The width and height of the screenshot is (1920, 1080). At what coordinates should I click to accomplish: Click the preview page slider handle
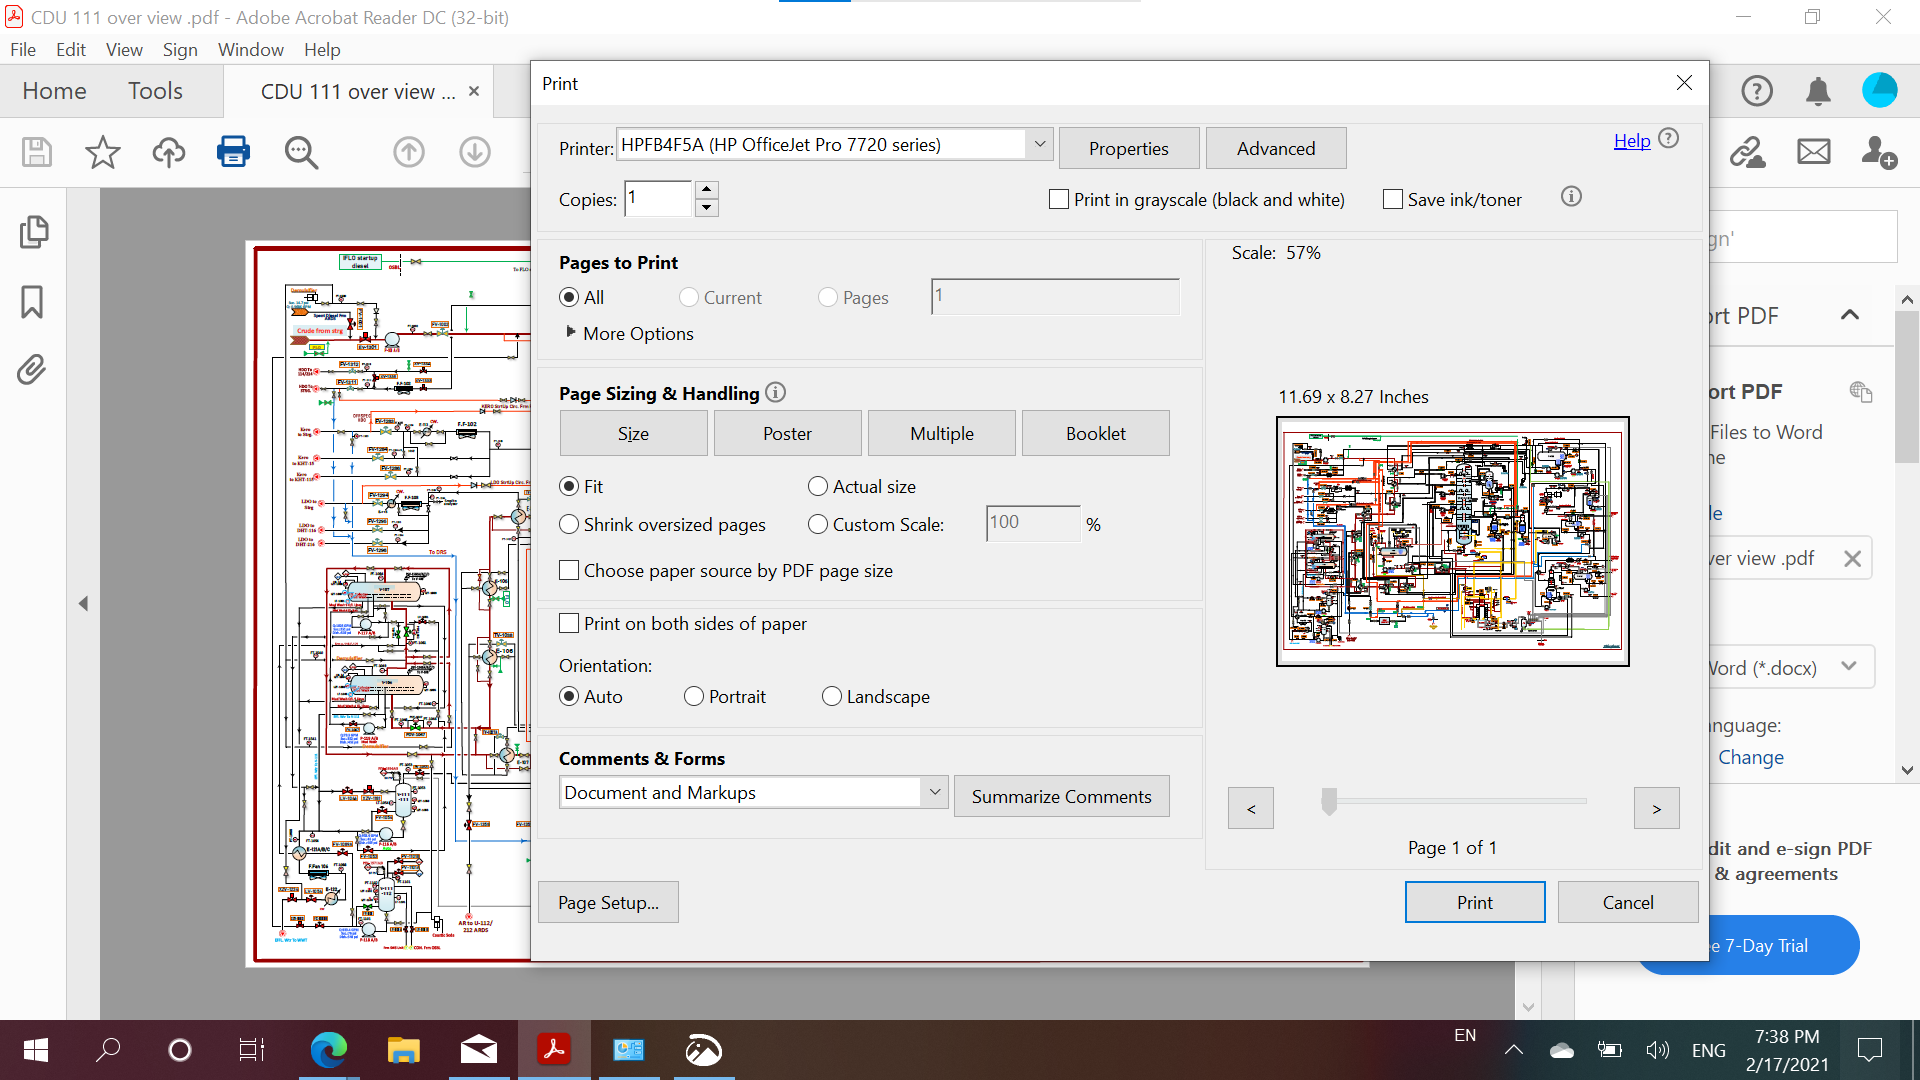coord(1329,801)
